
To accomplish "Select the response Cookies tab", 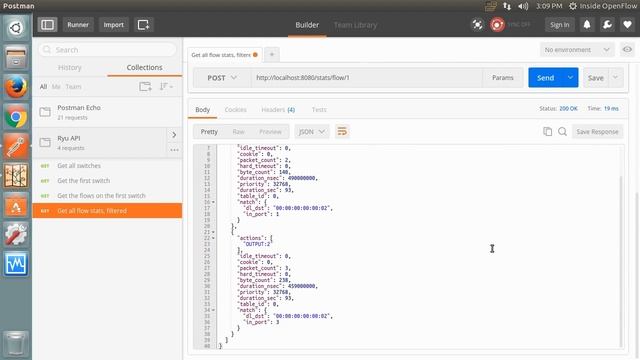I will point(236,109).
